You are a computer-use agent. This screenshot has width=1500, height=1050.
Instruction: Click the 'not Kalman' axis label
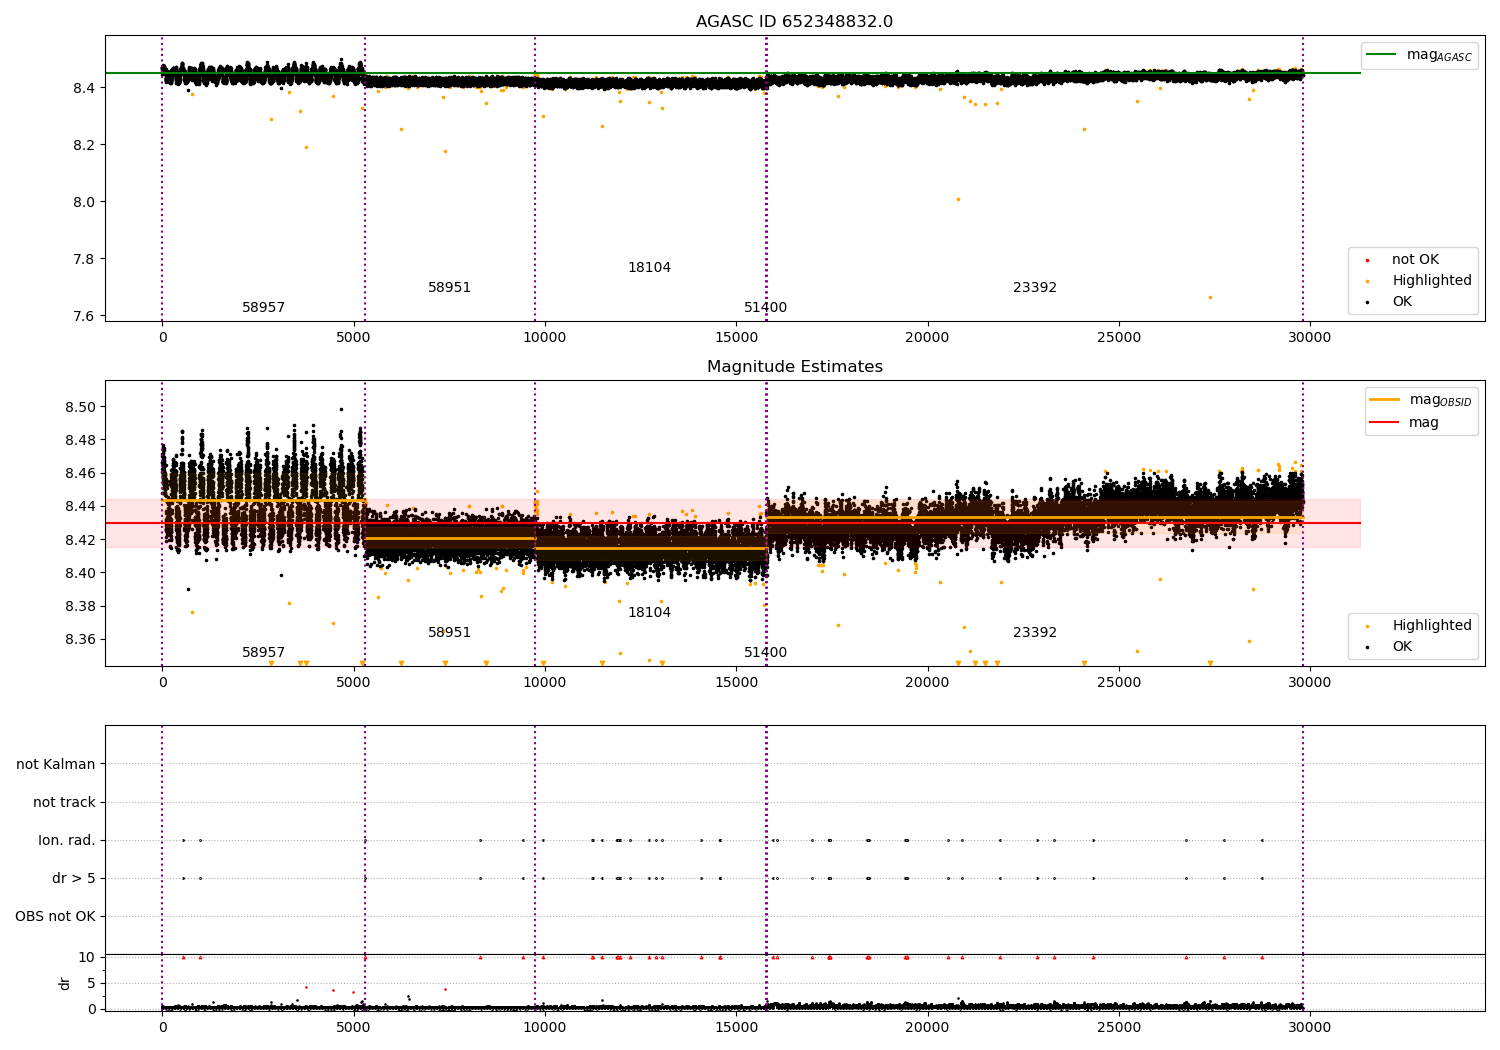[x=56, y=764]
